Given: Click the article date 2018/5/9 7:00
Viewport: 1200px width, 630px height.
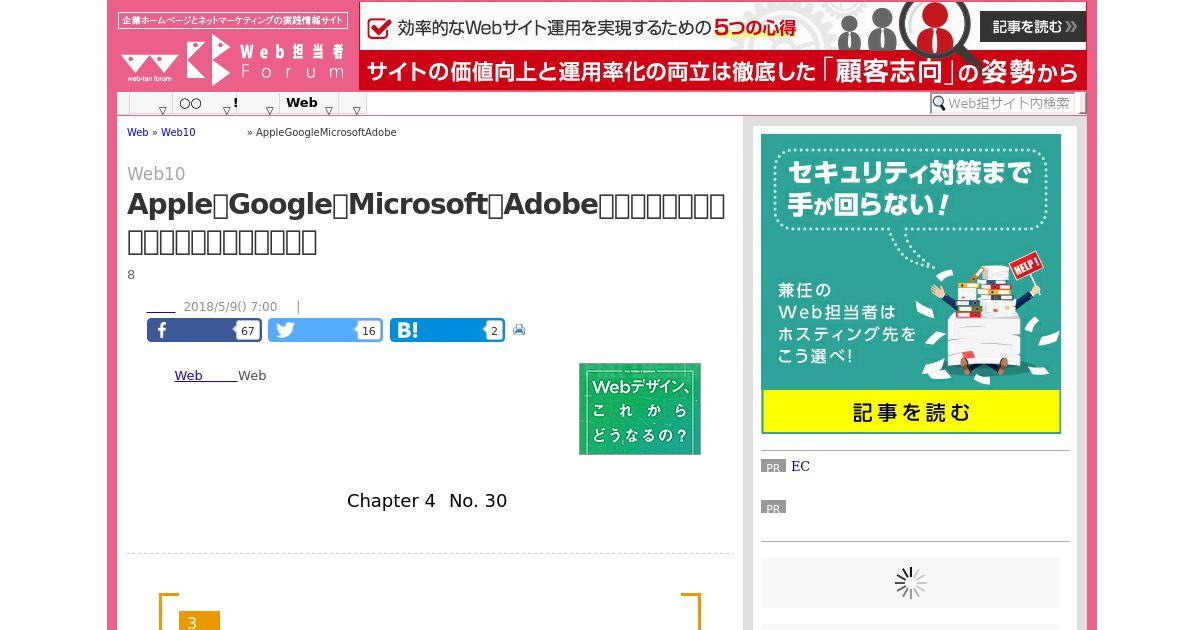Looking at the screenshot, I should click(230, 307).
